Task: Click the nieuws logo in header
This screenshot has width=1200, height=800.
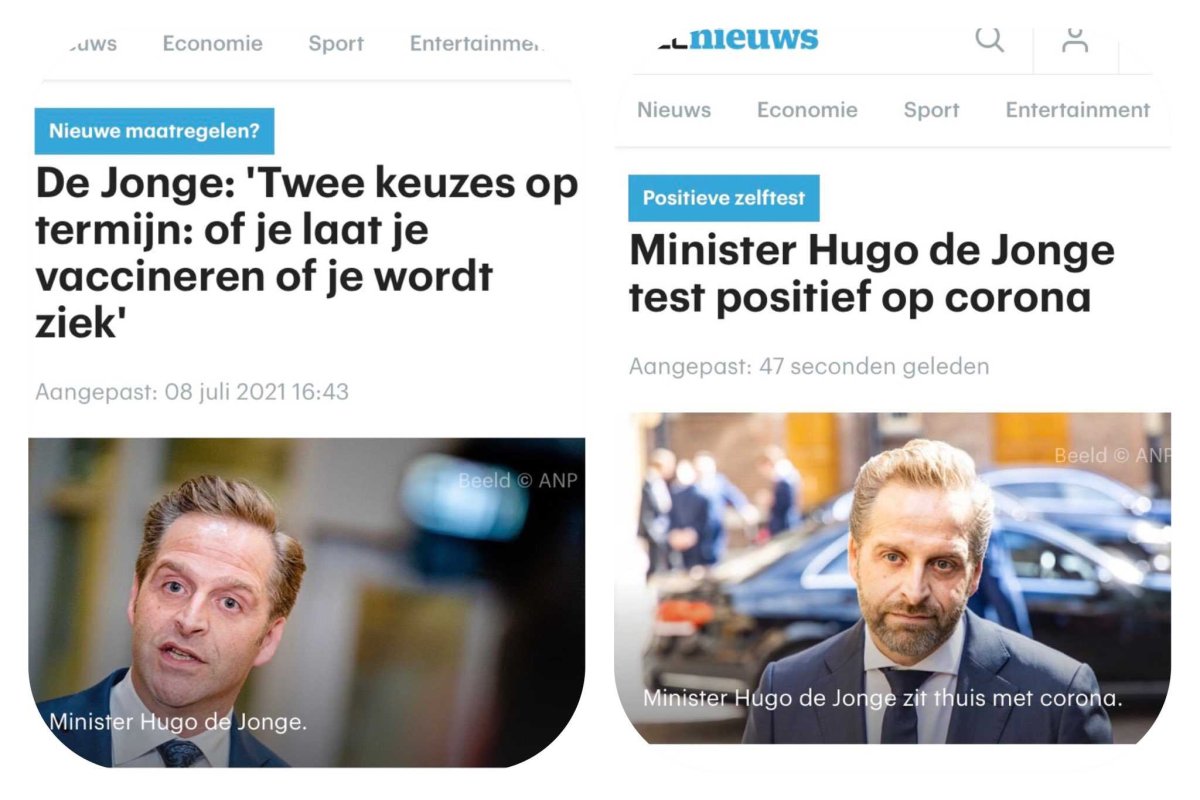Action: pyautogui.click(x=738, y=39)
